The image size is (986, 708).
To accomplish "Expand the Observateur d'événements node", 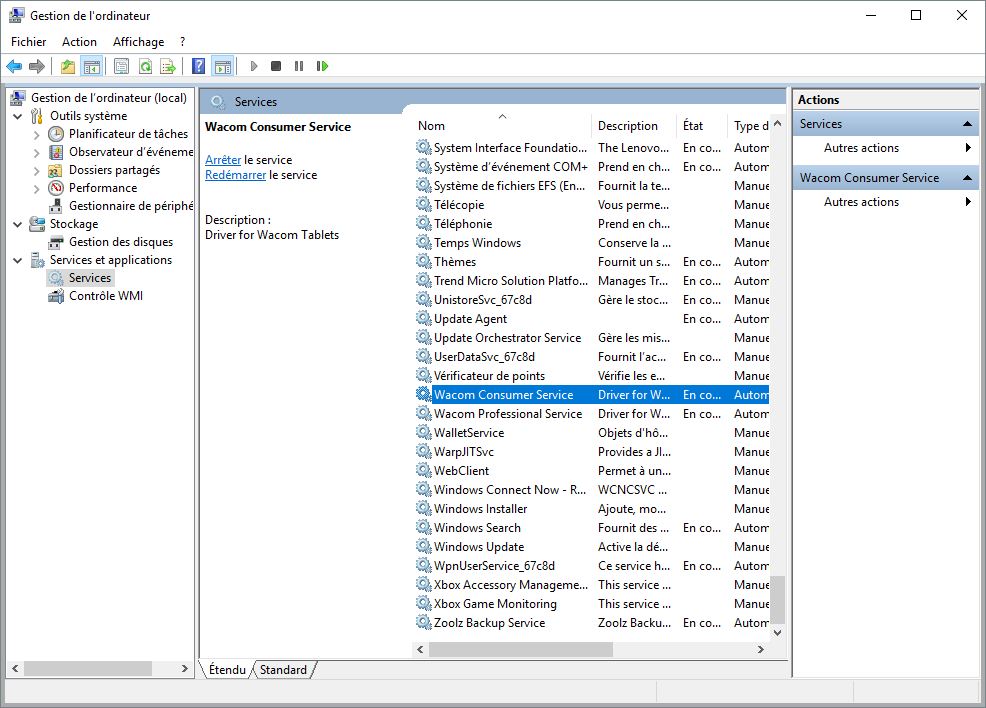I will tap(36, 153).
